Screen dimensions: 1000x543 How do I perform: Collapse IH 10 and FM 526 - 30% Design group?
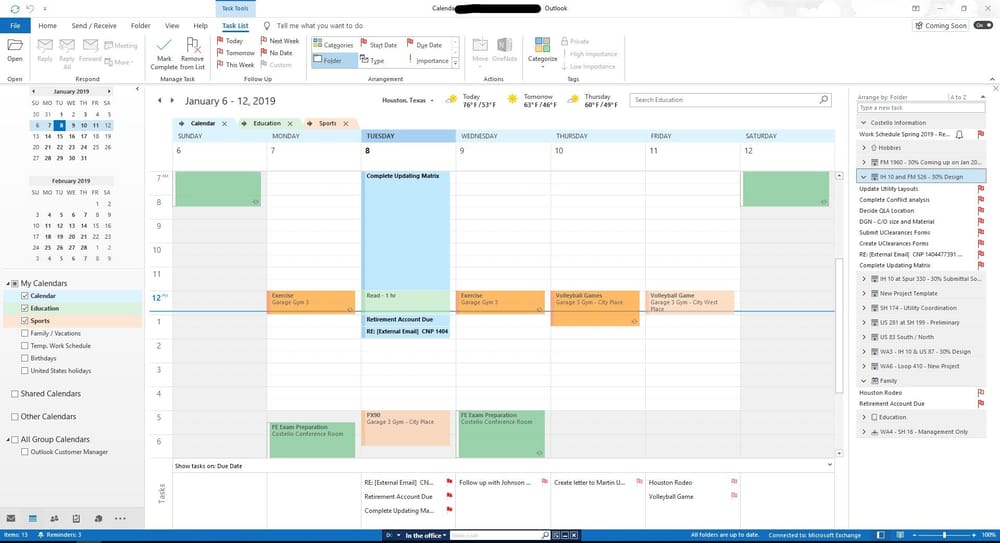[864, 177]
